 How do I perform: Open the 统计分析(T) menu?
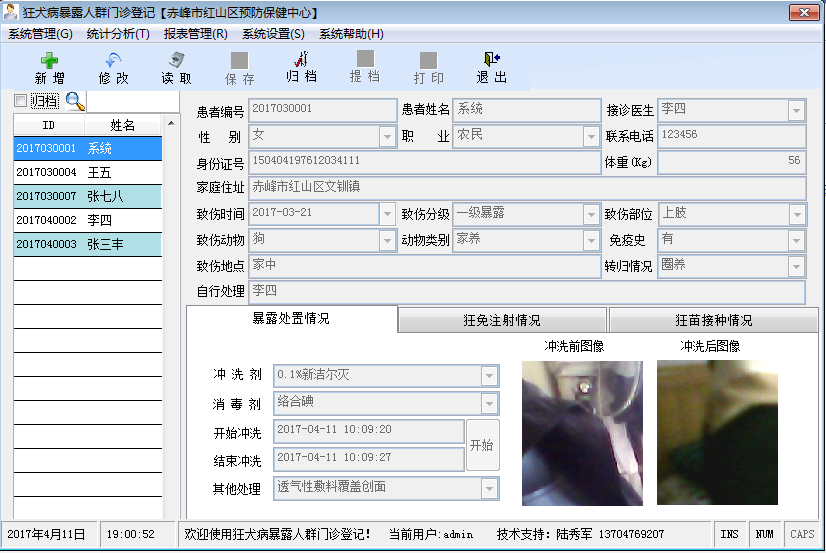117,34
